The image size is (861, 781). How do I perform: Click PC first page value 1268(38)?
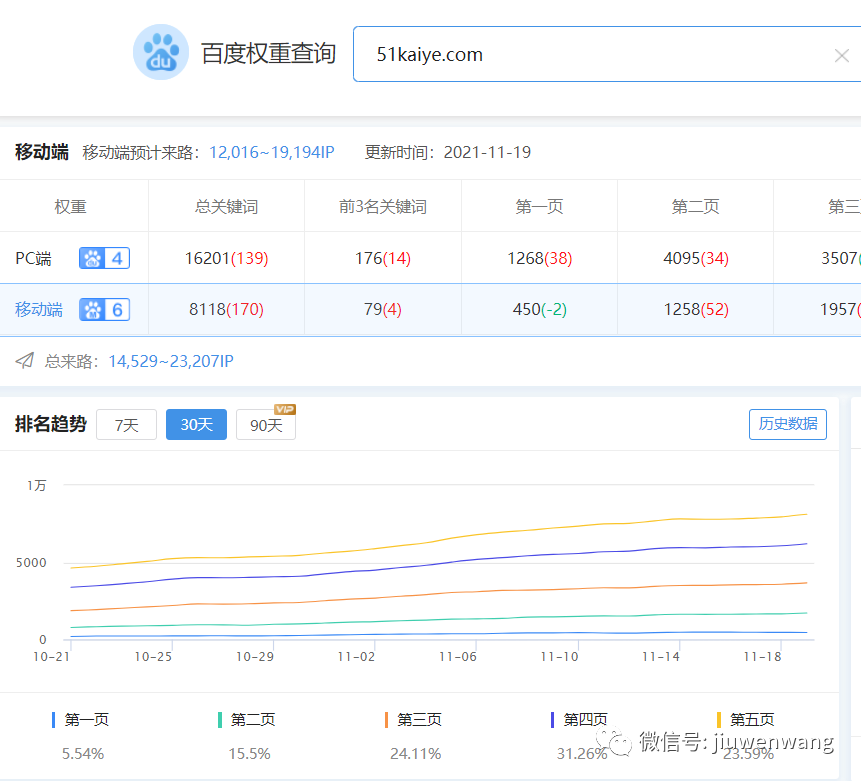(540, 258)
